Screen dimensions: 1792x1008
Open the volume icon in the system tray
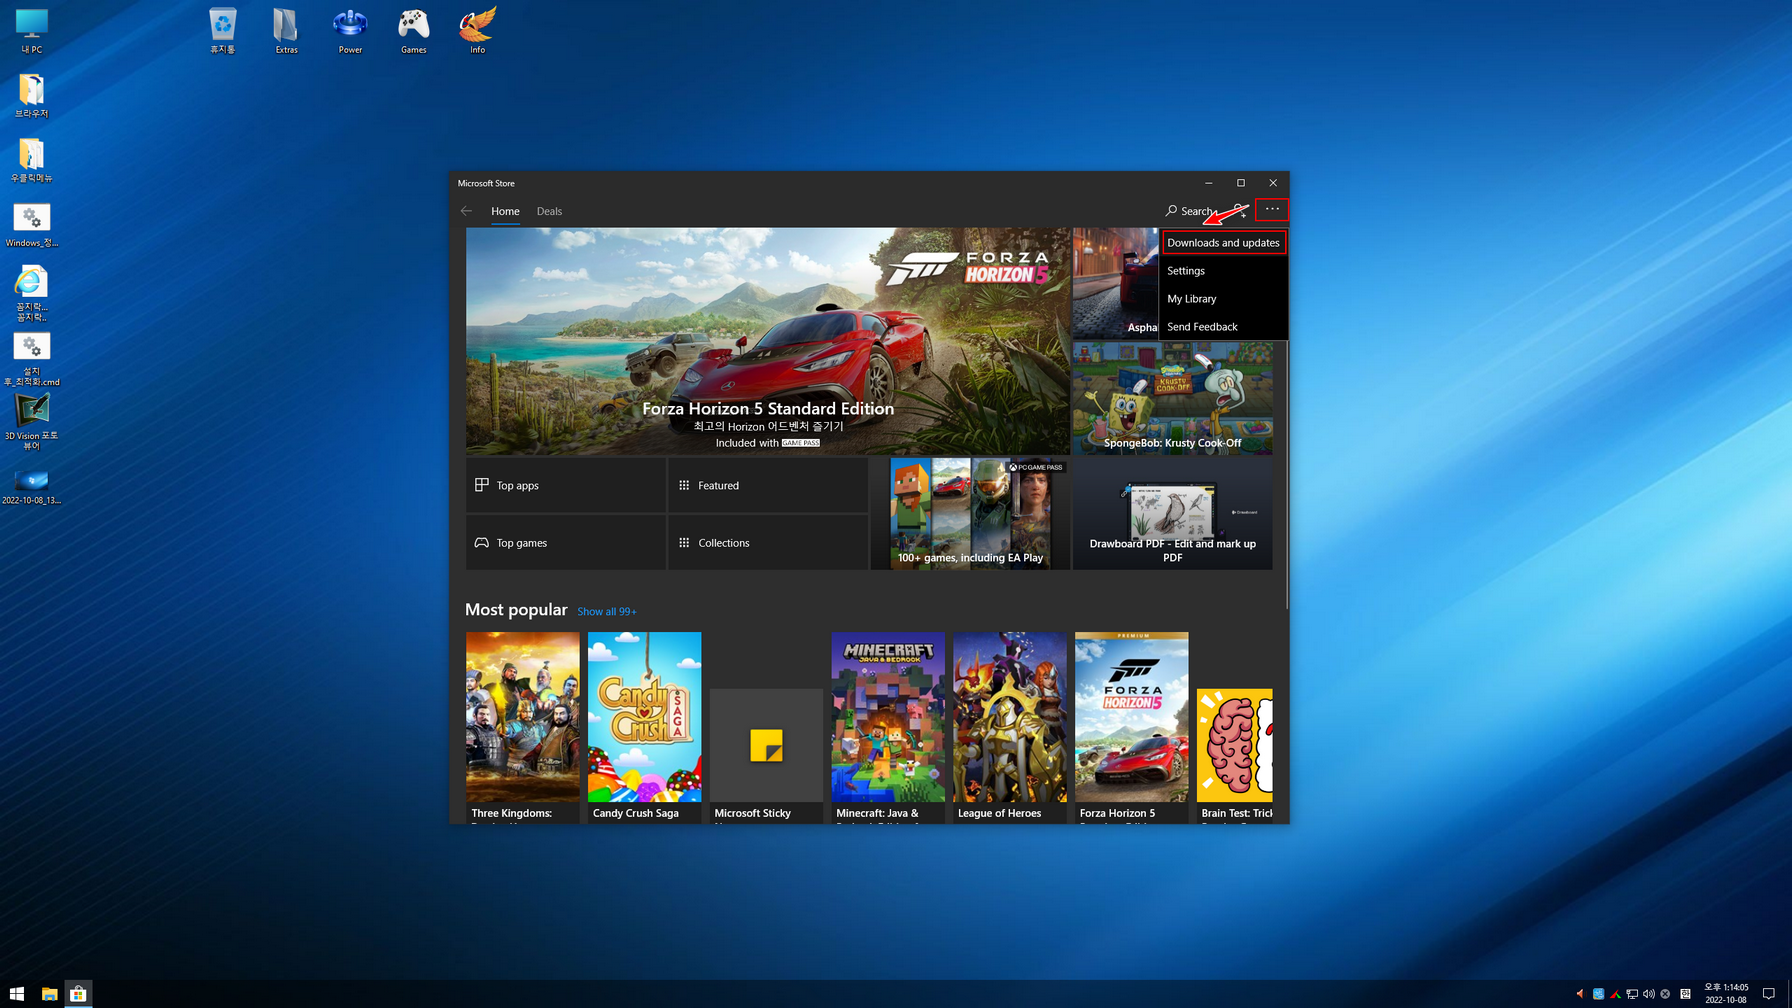tap(1648, 994)
